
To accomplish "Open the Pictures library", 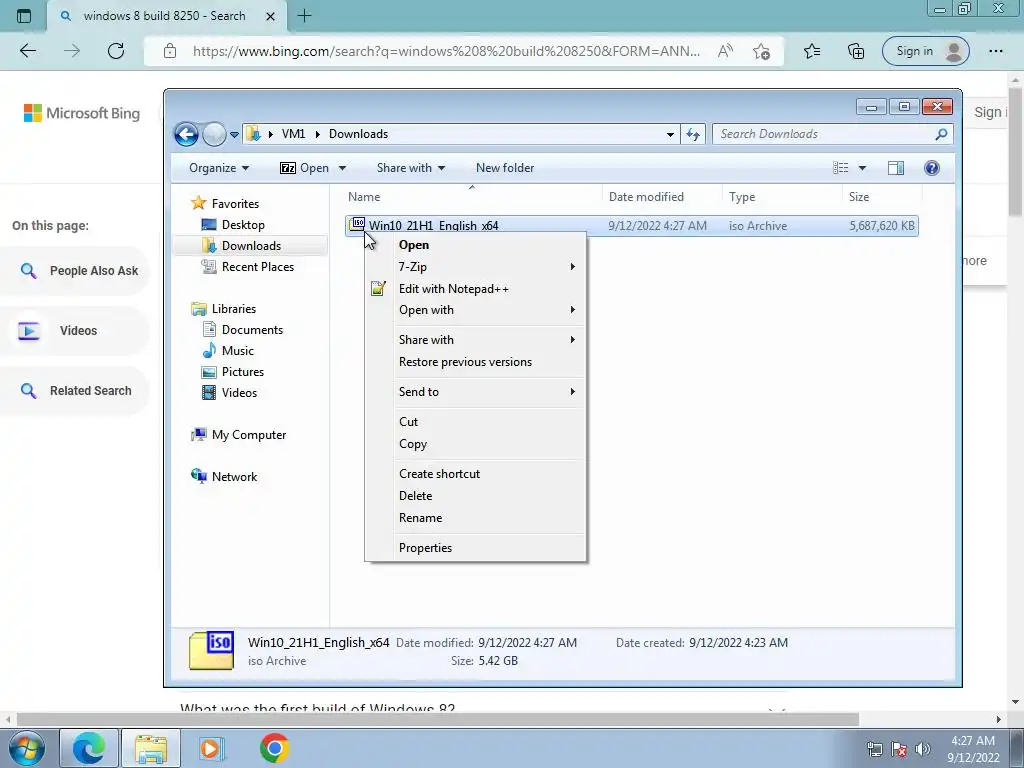I will click(x=233, y=372).
